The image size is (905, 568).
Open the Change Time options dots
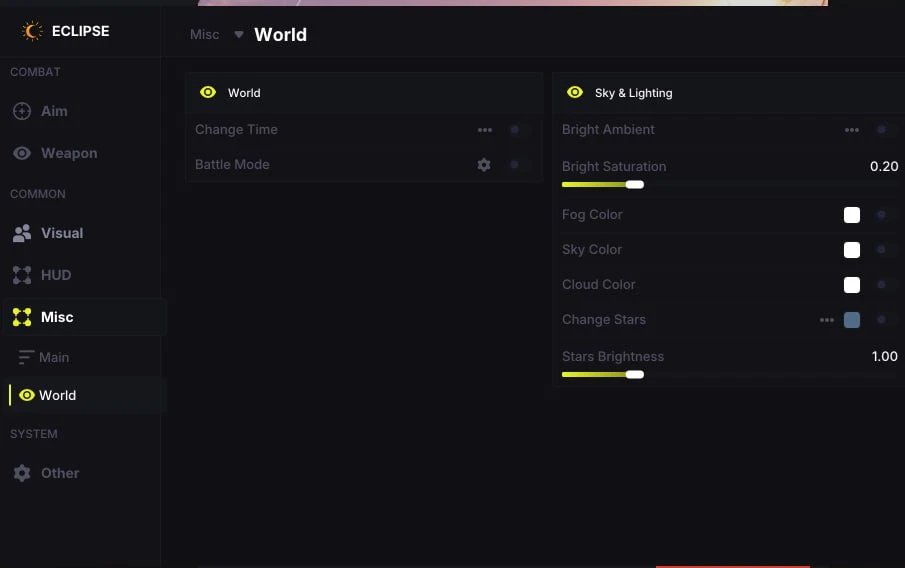pyautogui.click(x=485, y=130)
